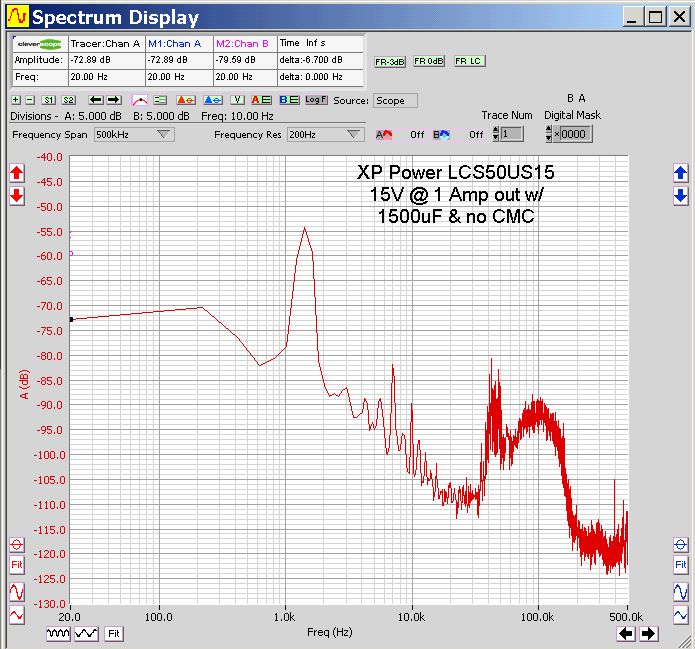Click the FR LC button

coord(470,61)
